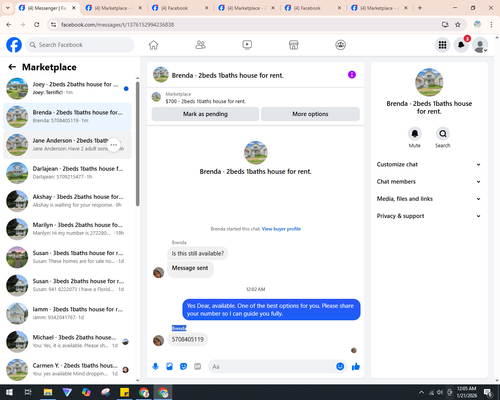Screen dimensions: 500x400
Task: Choose a GIF icon in the composer
Action: click(x=198, y=367)
